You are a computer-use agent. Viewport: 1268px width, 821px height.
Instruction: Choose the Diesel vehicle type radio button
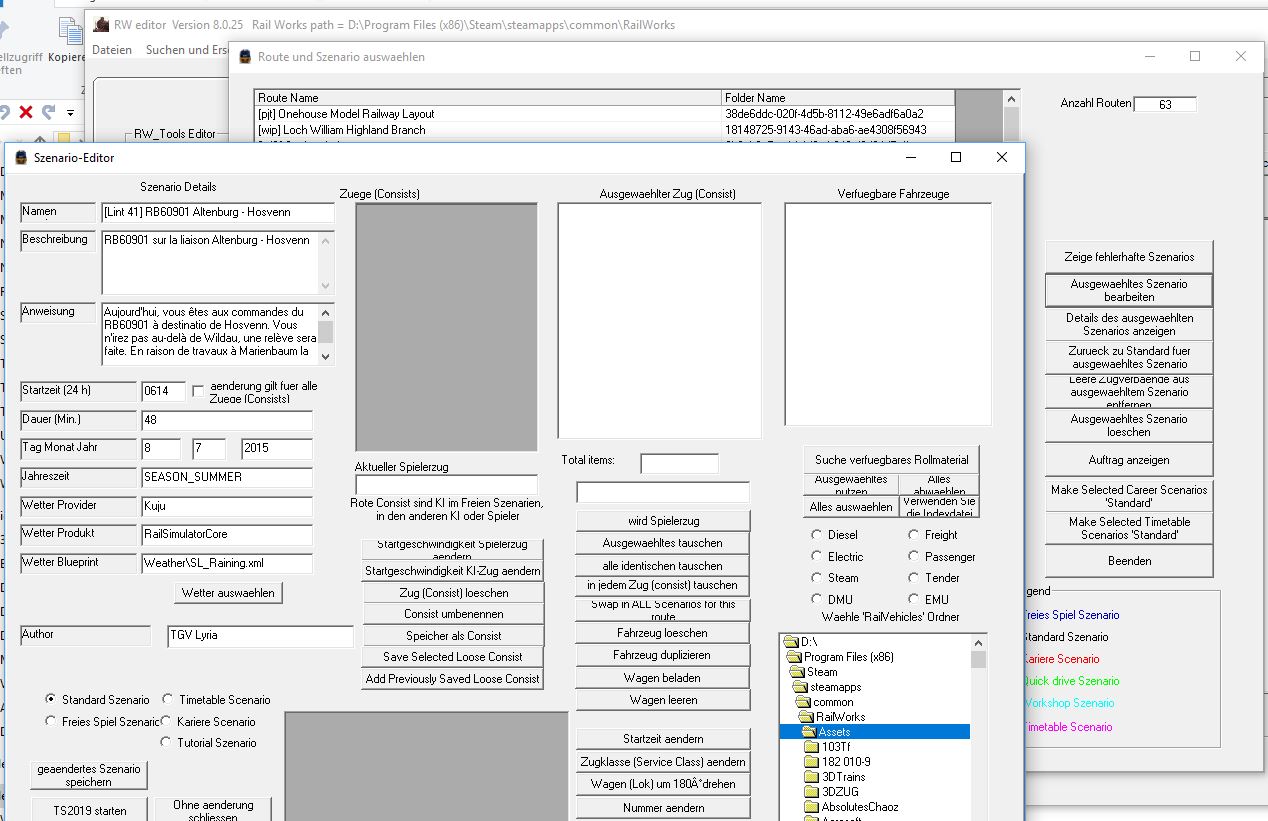pos(817,535)
